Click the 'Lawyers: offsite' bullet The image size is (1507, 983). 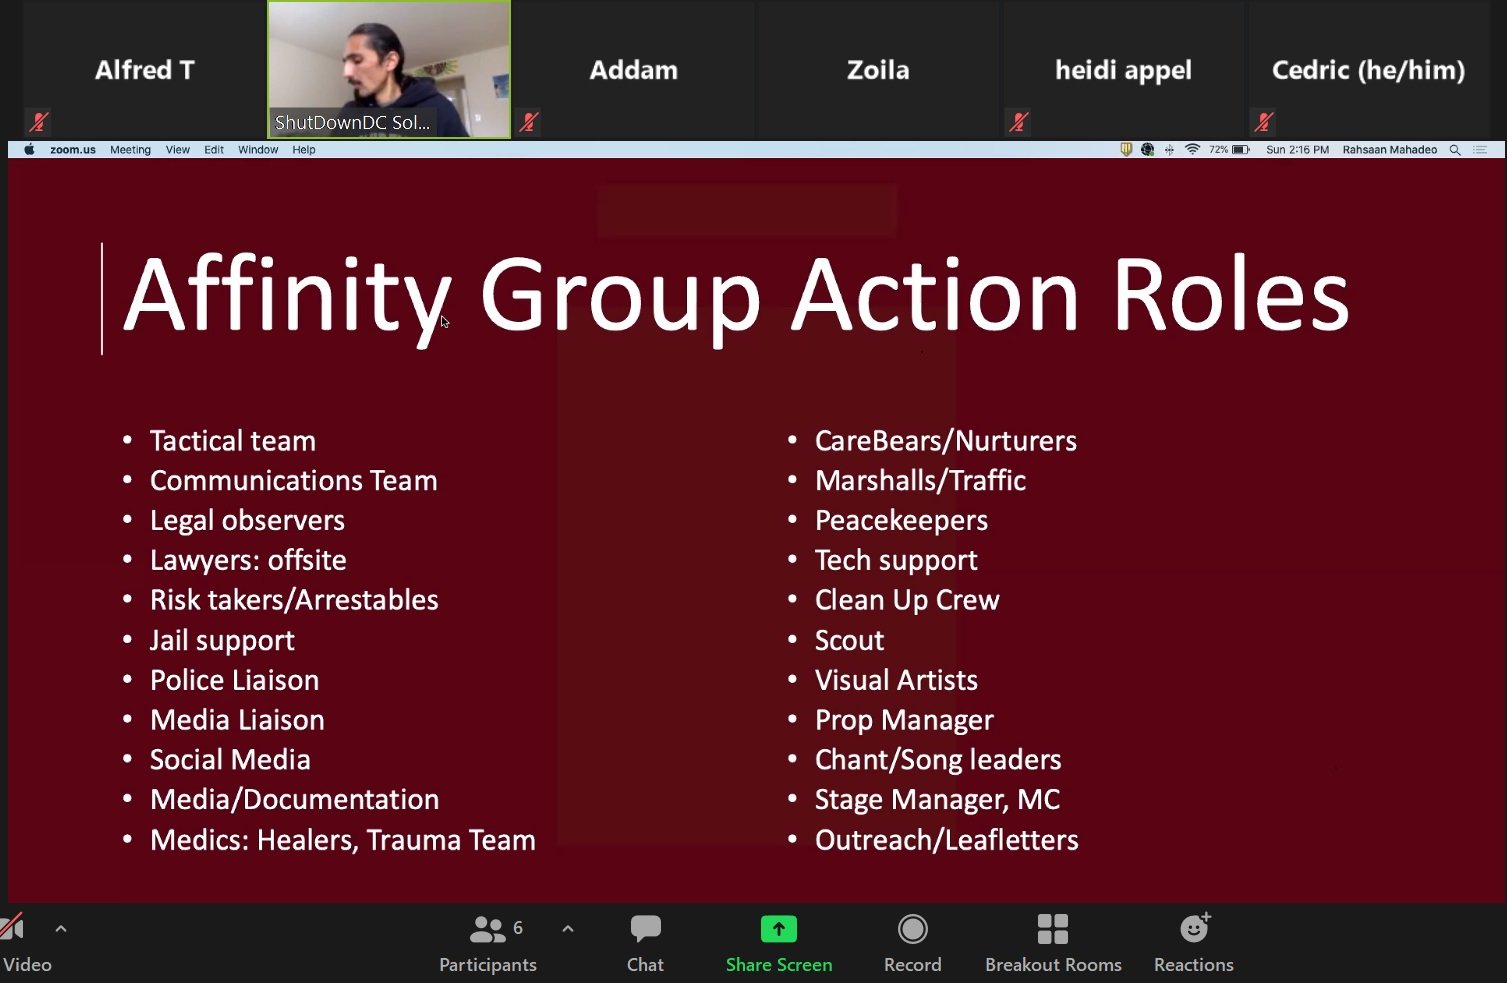coord(248,560)
